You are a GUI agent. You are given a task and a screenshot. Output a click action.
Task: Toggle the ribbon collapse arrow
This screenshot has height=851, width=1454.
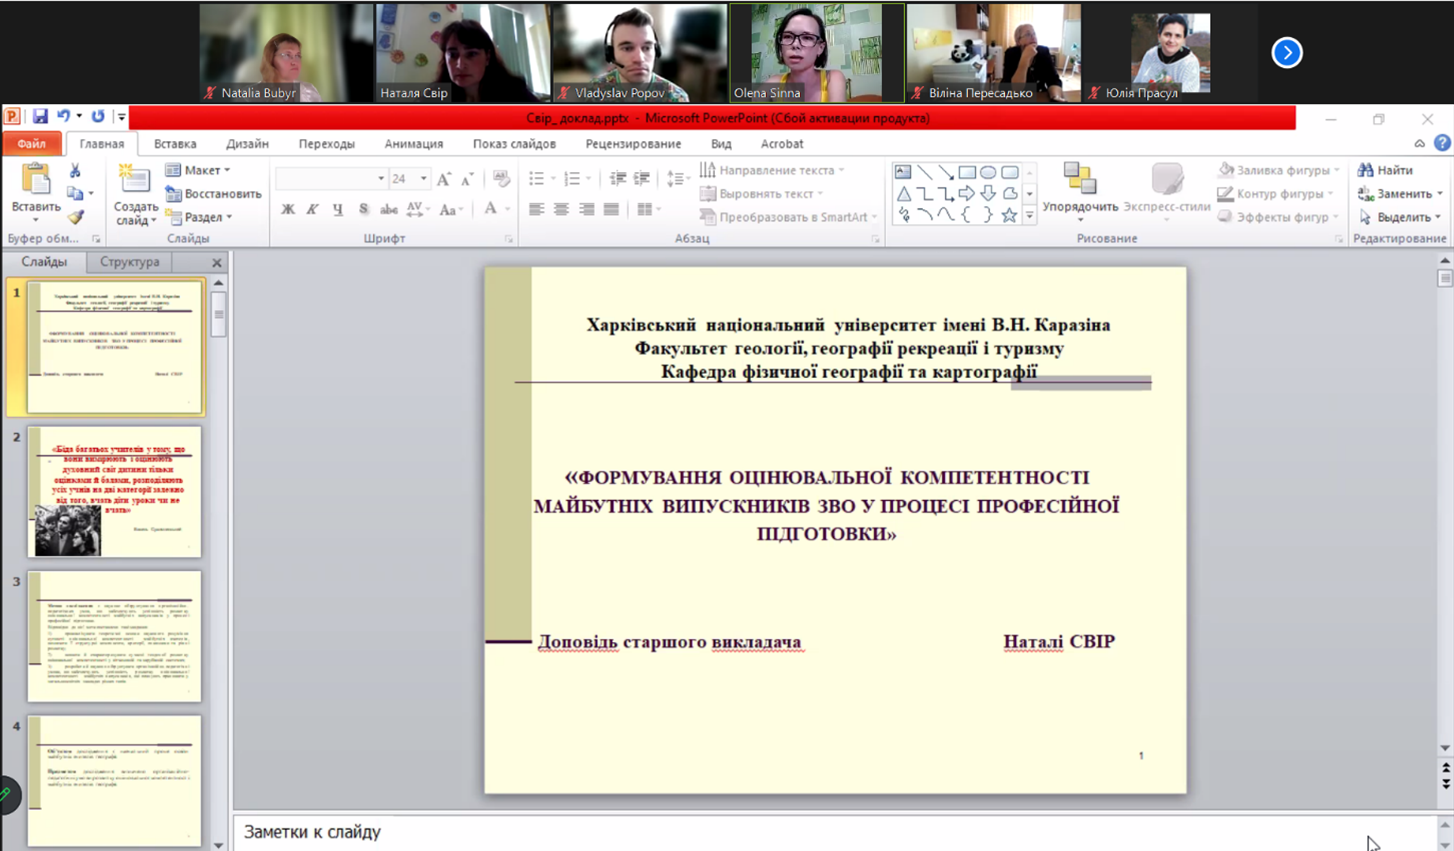pos(1419,144)
